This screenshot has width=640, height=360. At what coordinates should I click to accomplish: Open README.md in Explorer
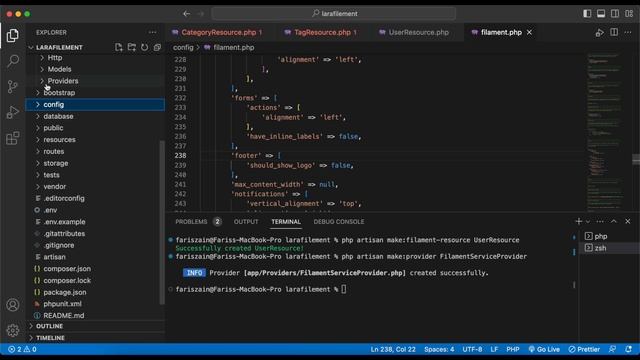(x=95, y=316)
